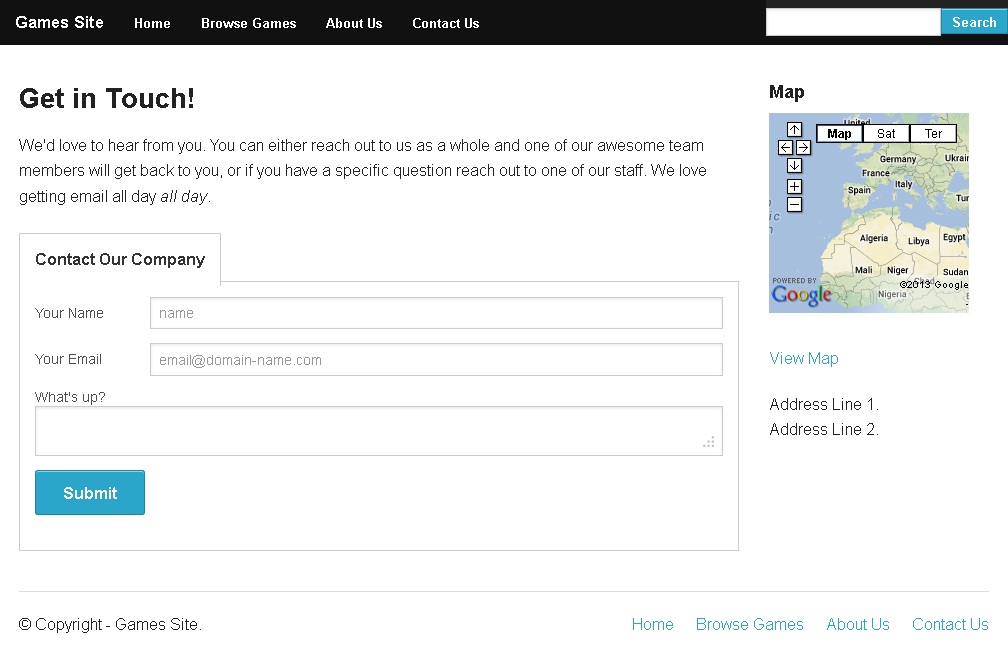Pan the map to the left
This screenshot has height=657, width=1008.
784,147
